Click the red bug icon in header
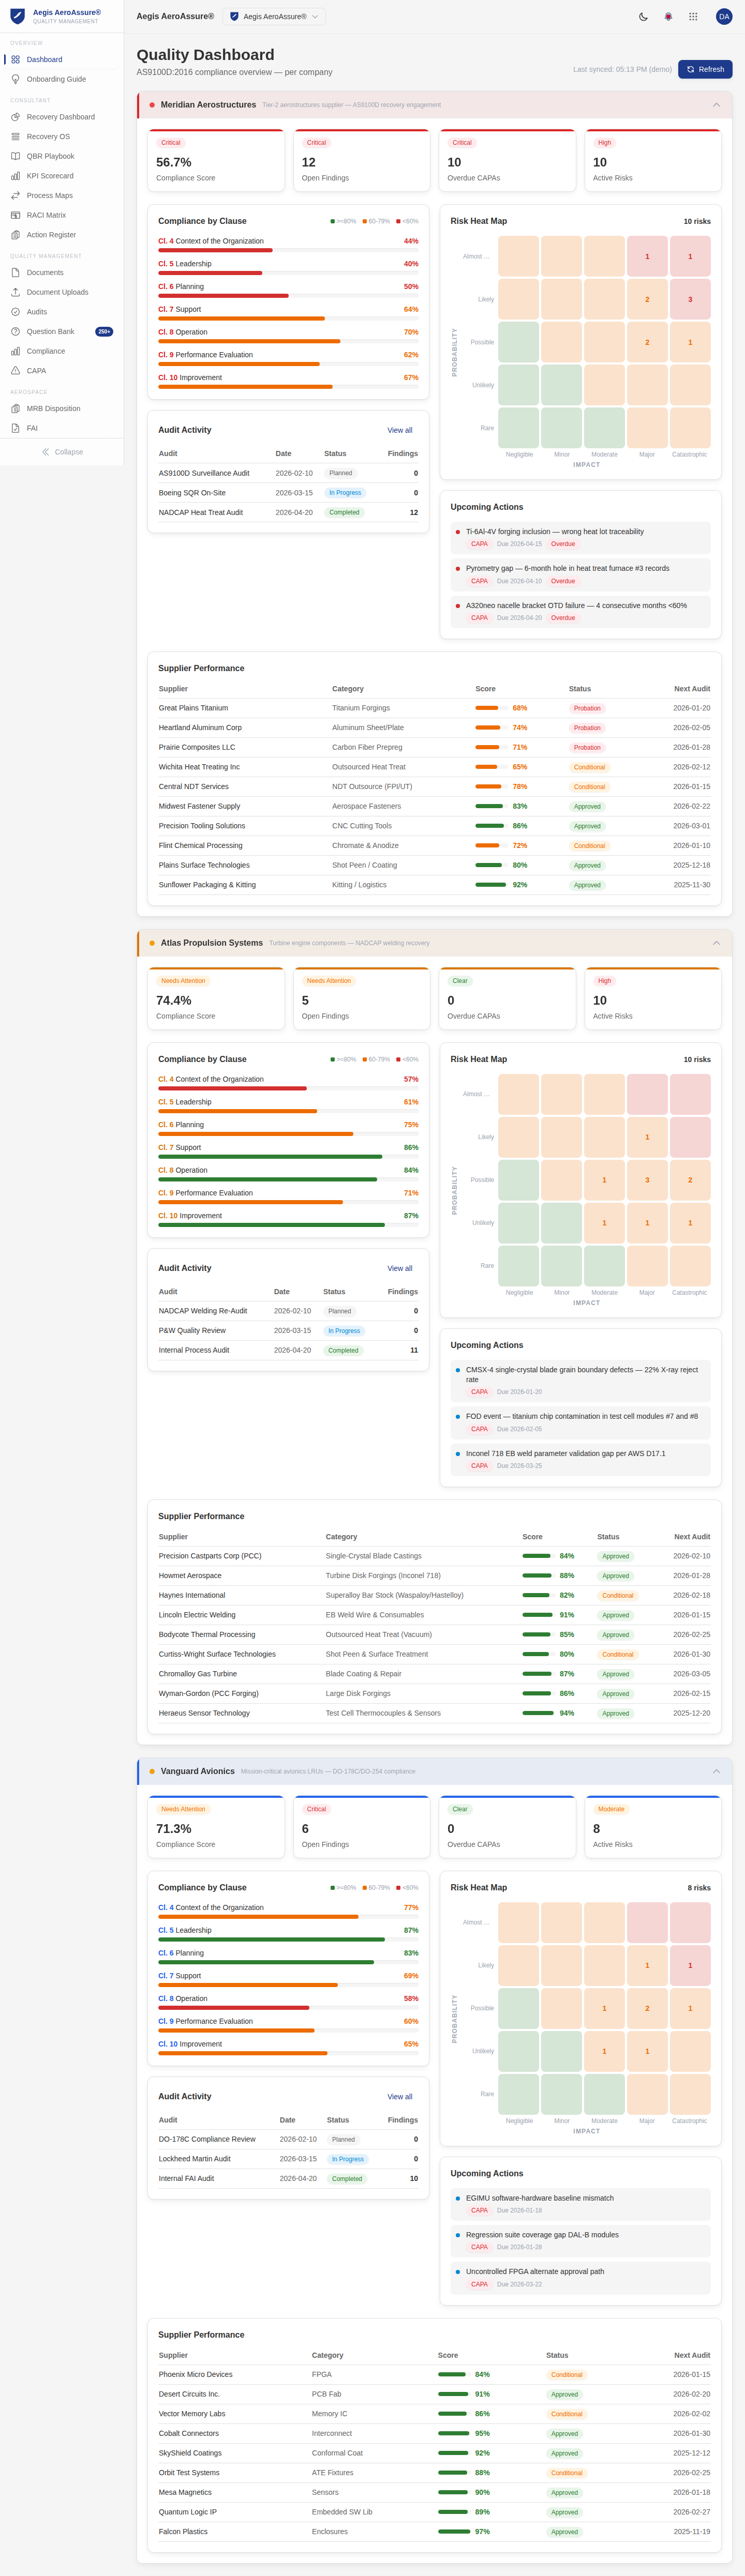The height and width of the screenshot is (2576, 745). tap(668, 17)
